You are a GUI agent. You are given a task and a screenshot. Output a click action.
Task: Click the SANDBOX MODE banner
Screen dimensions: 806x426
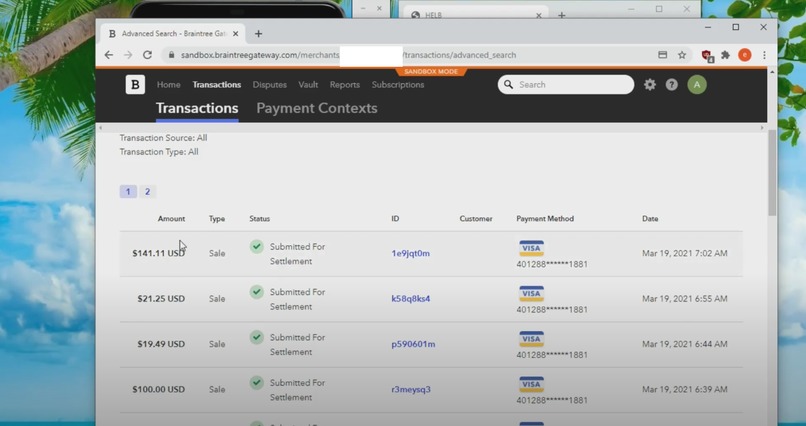[431, 72]
